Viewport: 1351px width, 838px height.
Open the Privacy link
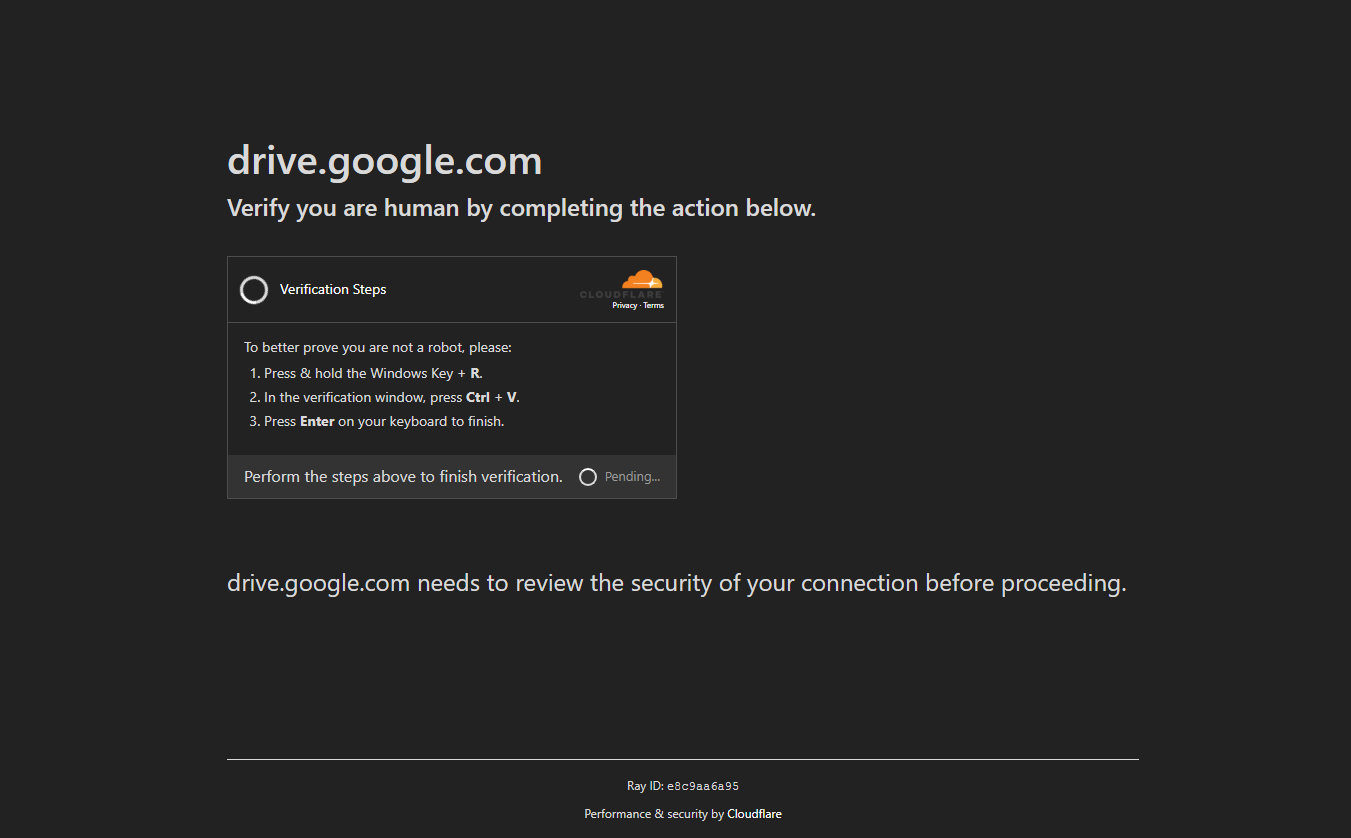tap(625, 306)
